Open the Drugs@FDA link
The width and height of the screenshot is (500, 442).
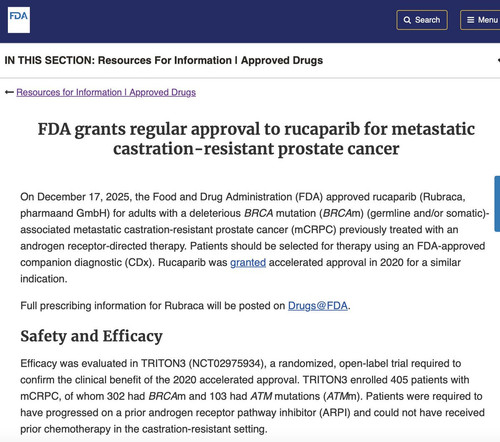(x=318, y=306)
